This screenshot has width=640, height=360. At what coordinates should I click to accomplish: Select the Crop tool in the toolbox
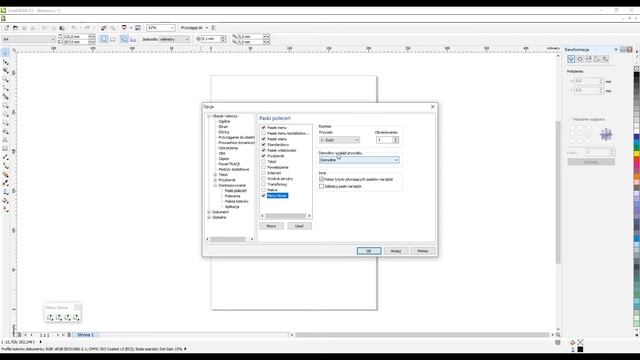pos(5,71)
